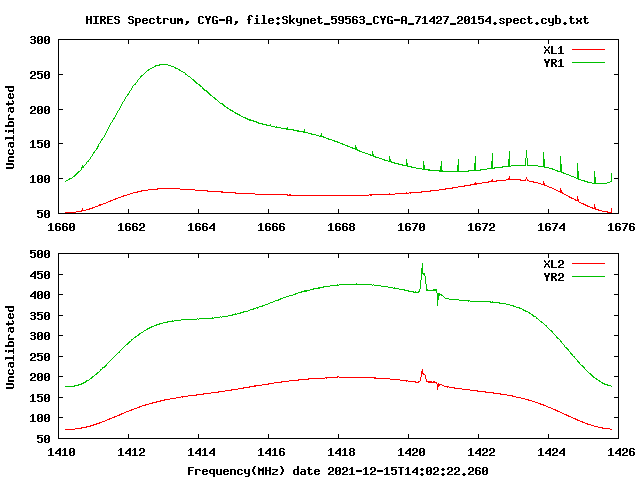This screenshot has height=480, width=640.
Task: Click the 350 y-axis tick label
Action: coord(40,316)
